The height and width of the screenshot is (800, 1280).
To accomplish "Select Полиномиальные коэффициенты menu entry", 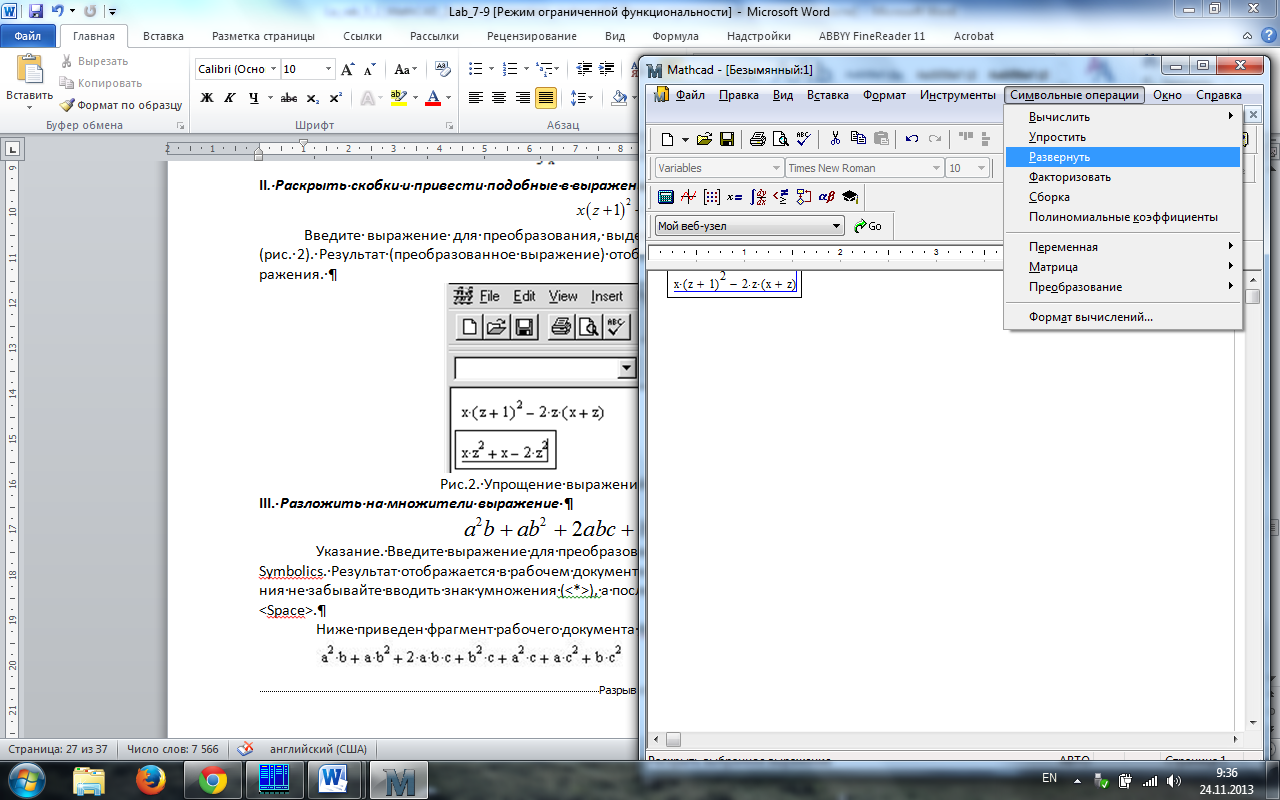I will pyautogui.click(x=1123, y=217).
